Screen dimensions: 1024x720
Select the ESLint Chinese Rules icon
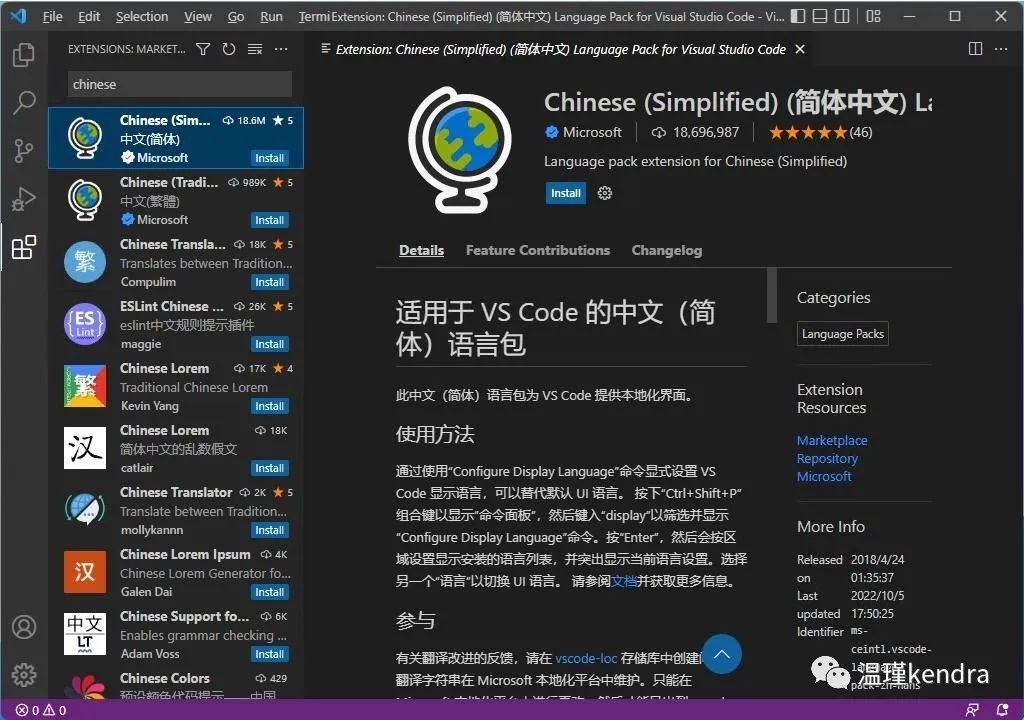click(85, 324)
